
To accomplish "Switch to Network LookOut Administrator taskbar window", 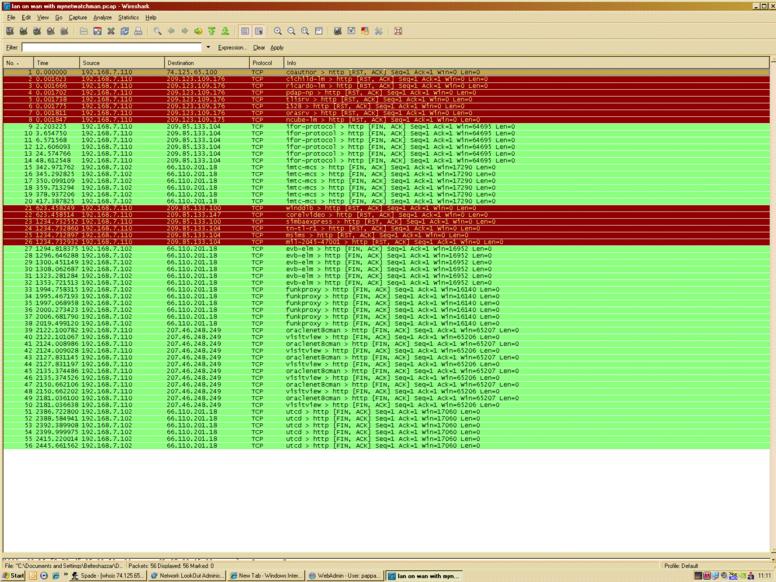I will (188, 576).
